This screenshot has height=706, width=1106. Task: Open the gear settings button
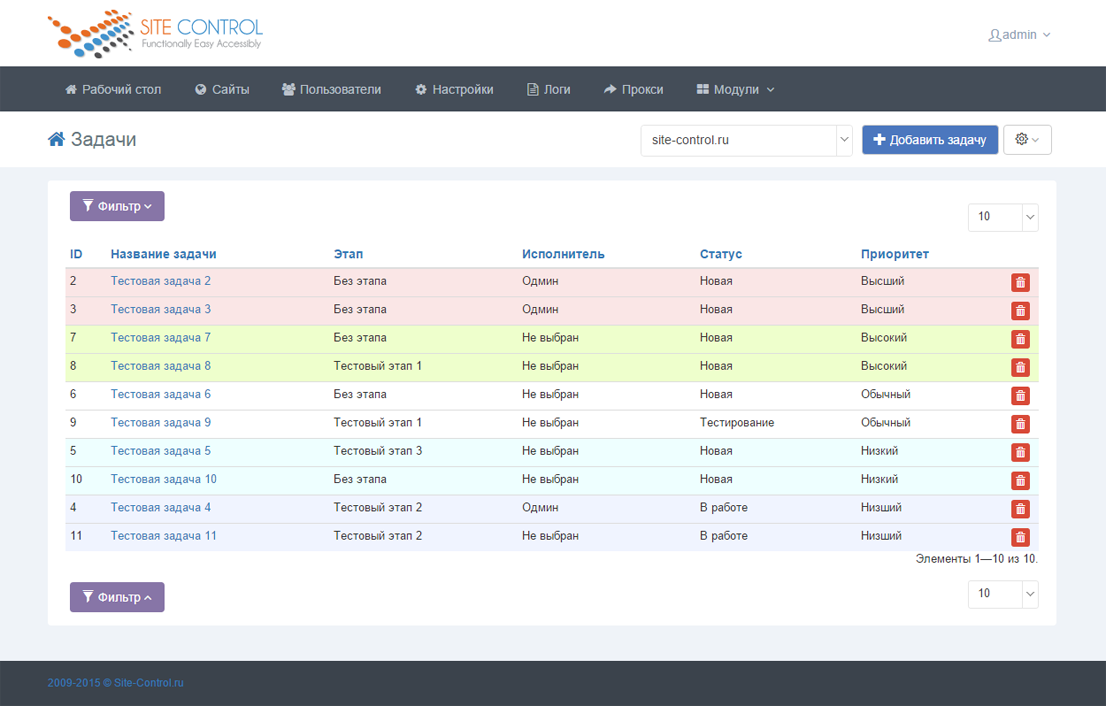point(1027,140)
